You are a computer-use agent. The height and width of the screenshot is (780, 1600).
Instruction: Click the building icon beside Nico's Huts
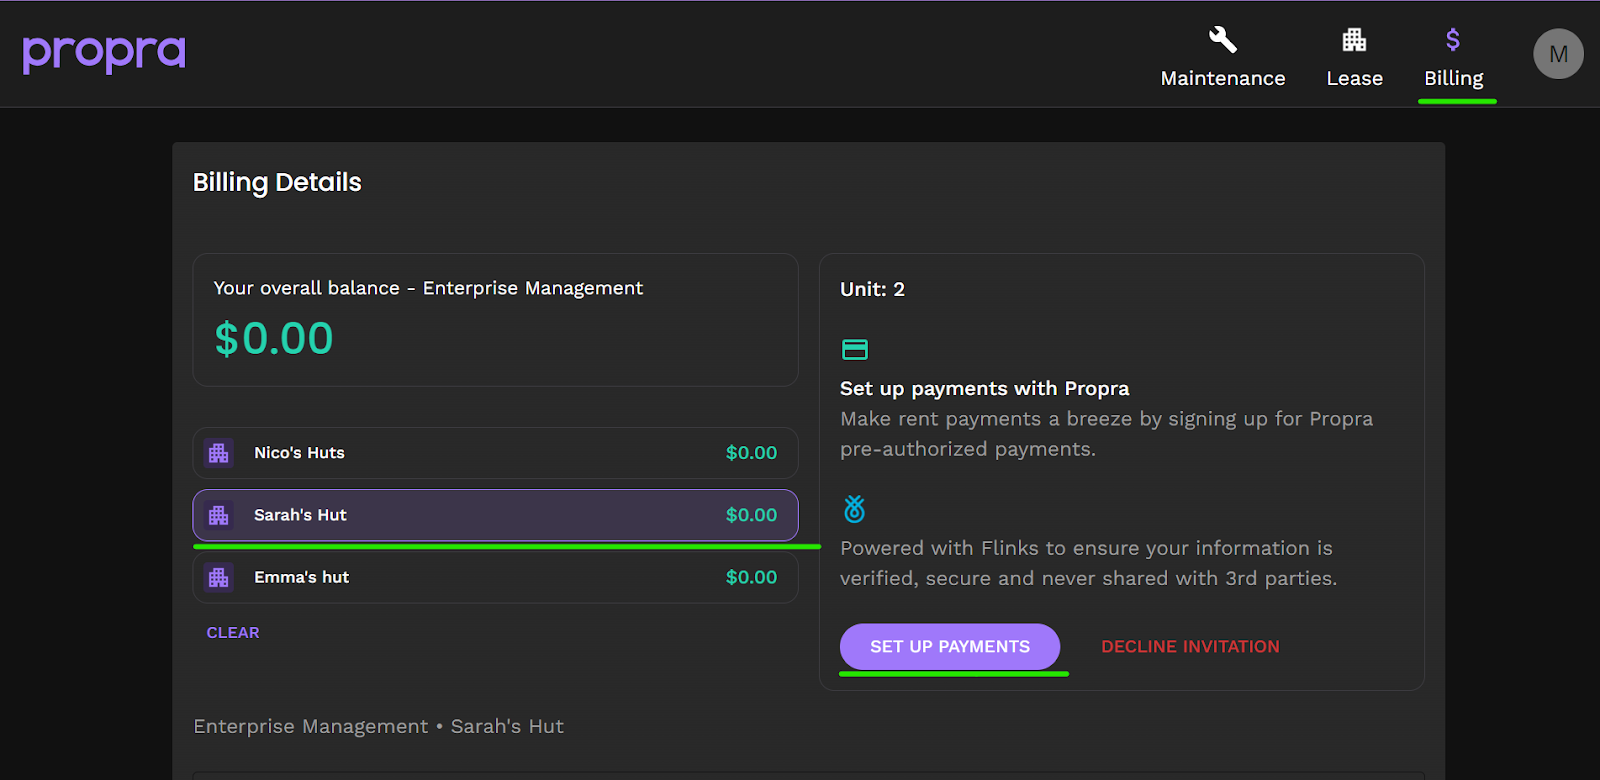(219, 453)
